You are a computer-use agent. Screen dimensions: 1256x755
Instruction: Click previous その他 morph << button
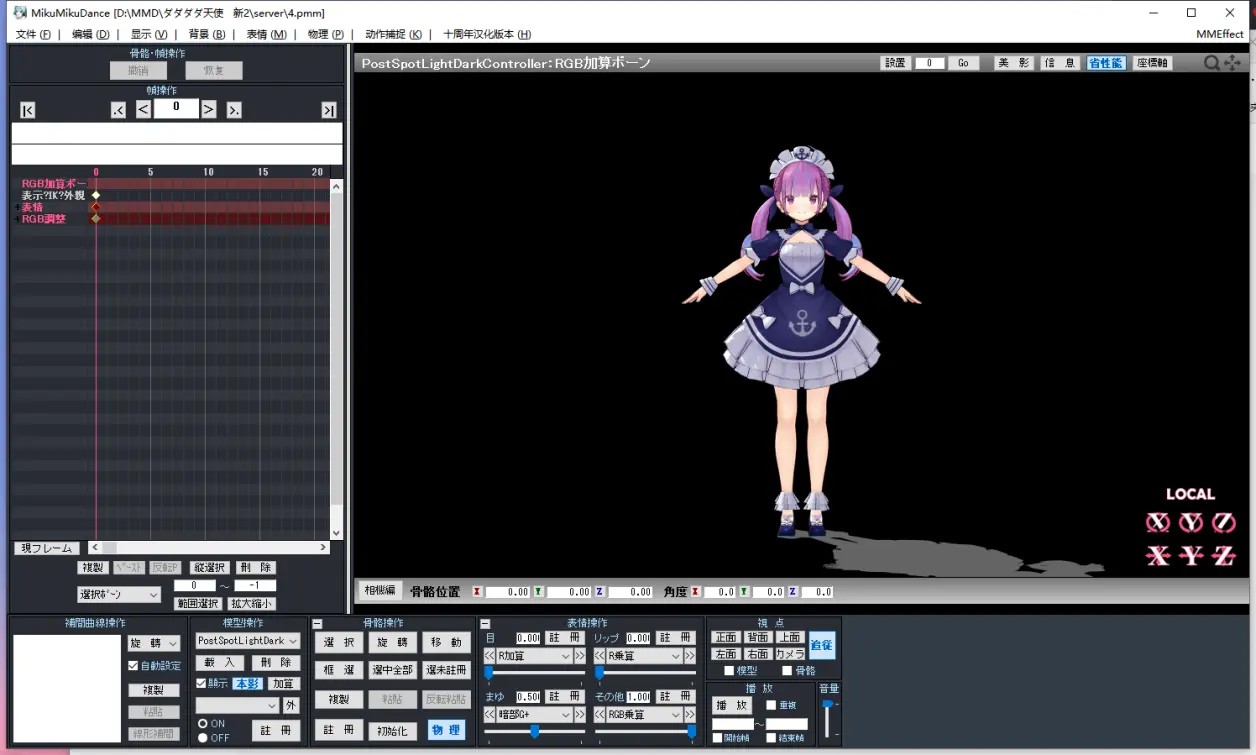point(600,715)
